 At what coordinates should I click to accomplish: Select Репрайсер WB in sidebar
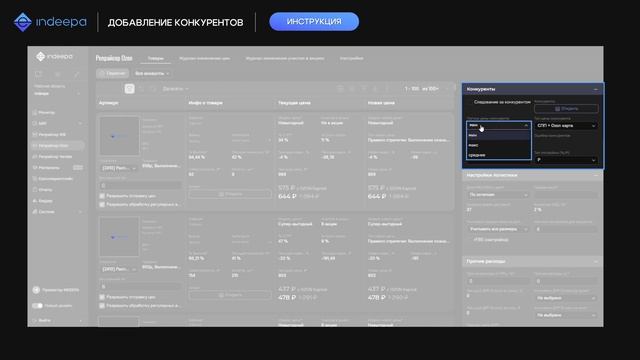52,134
